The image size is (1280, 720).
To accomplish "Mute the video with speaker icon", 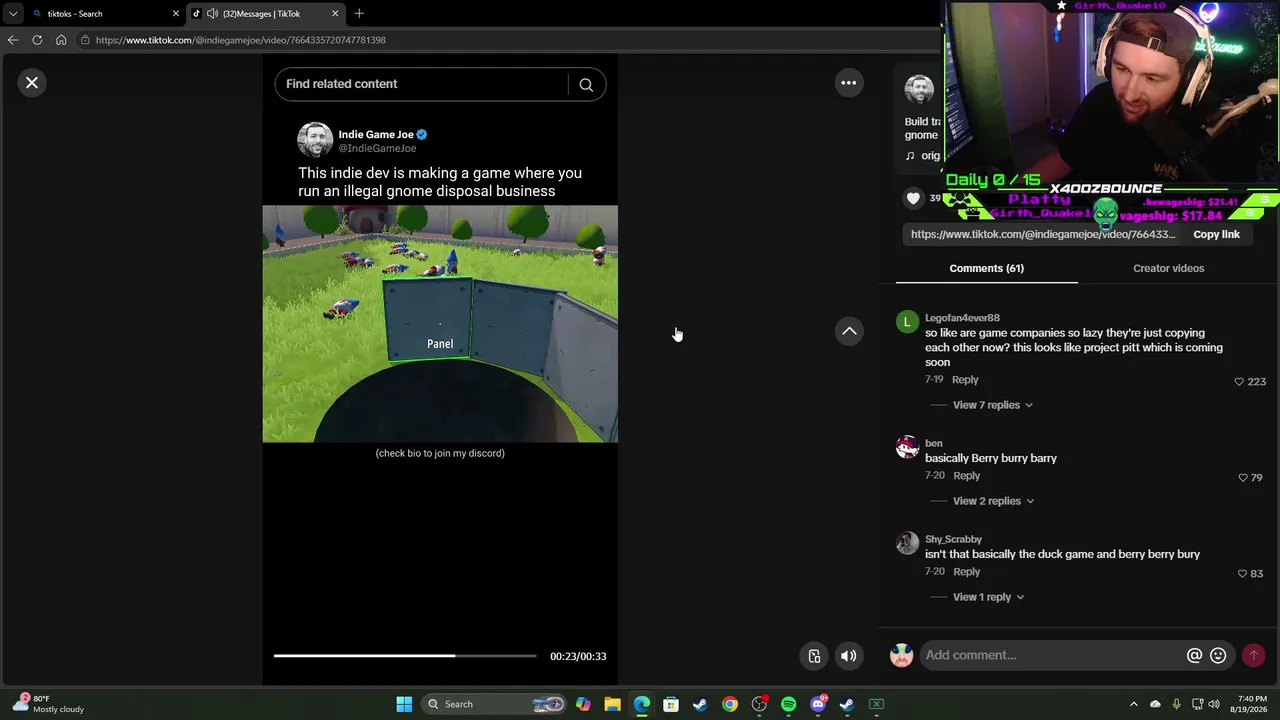I will point(848,656).
